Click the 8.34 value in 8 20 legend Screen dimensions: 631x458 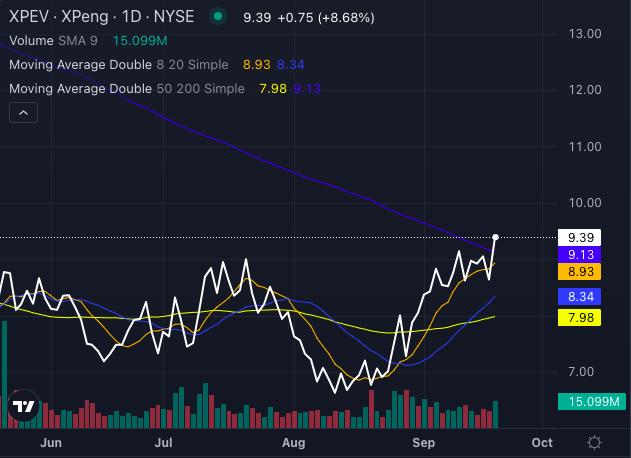coord(291,64)
